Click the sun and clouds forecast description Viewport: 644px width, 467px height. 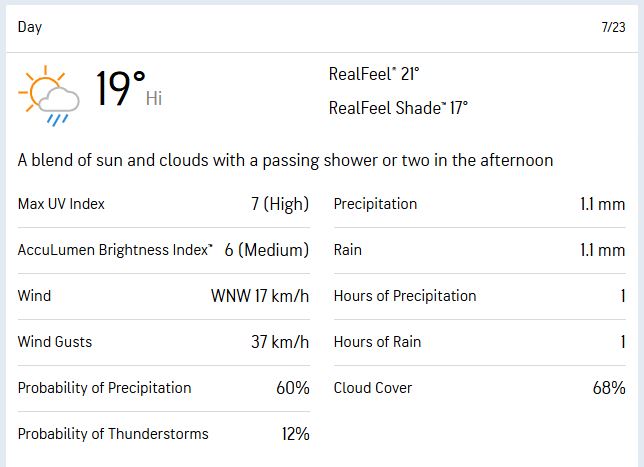click(285, 160)
